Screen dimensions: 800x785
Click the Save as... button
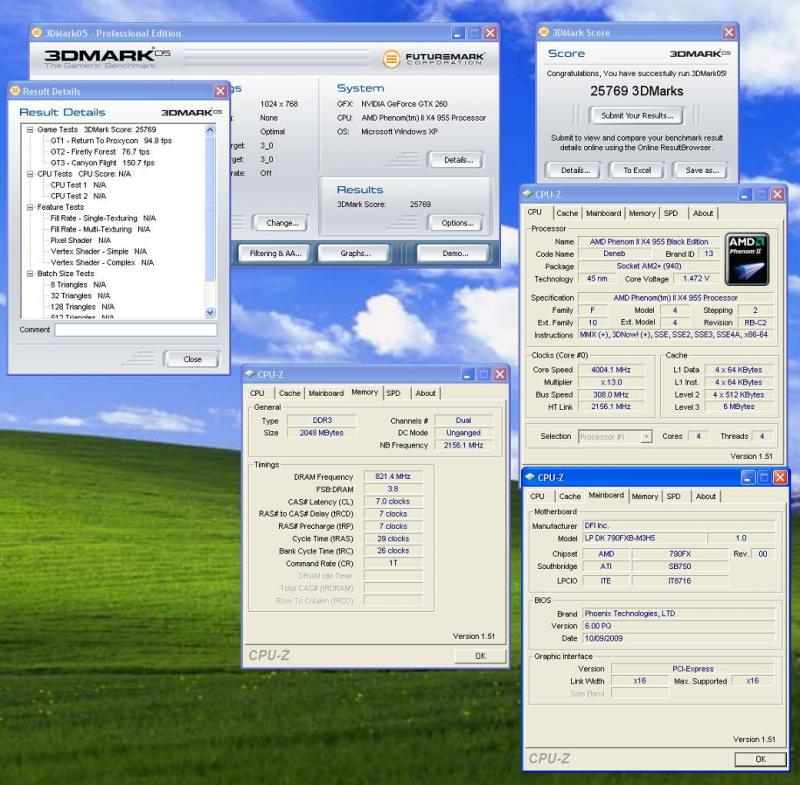(702, 170)
